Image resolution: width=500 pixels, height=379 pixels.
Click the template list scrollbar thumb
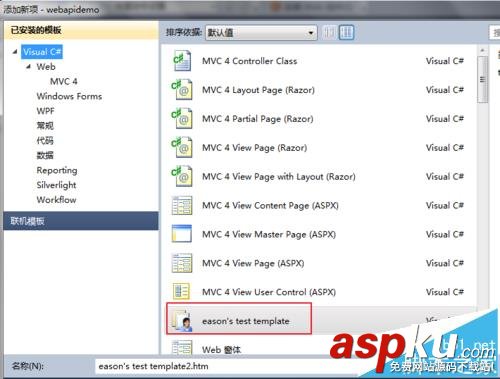coord(482,79)
